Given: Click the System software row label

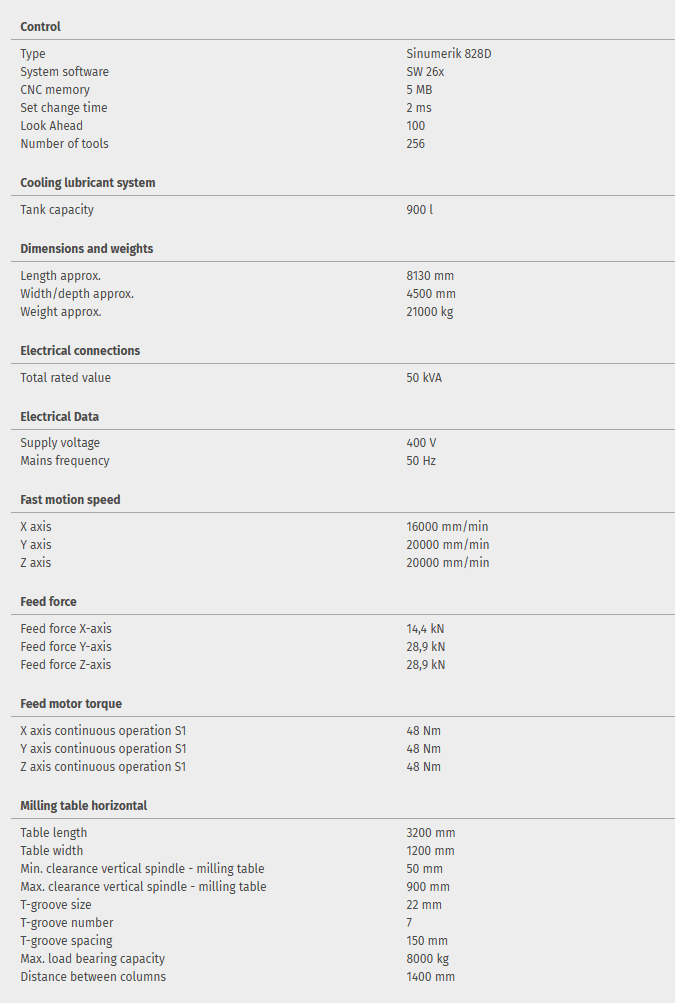Looking at the screenshot, I should coord(64,72).
